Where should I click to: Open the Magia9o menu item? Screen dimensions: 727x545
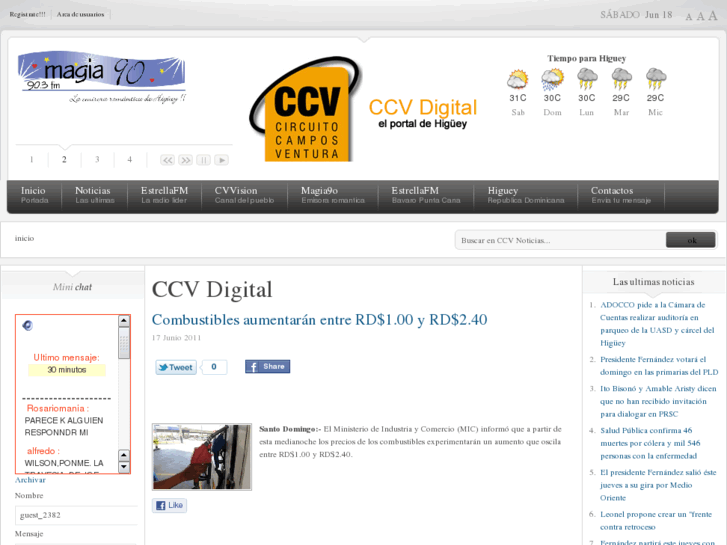332,195
